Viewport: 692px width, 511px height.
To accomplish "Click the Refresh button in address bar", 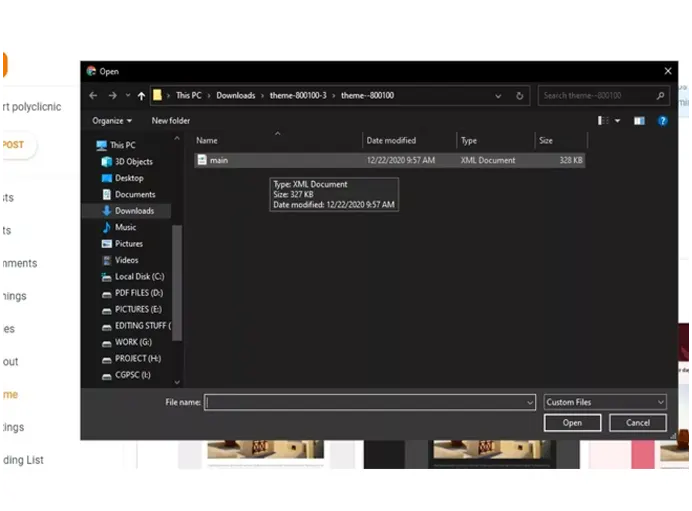I will tap(520, 96).
